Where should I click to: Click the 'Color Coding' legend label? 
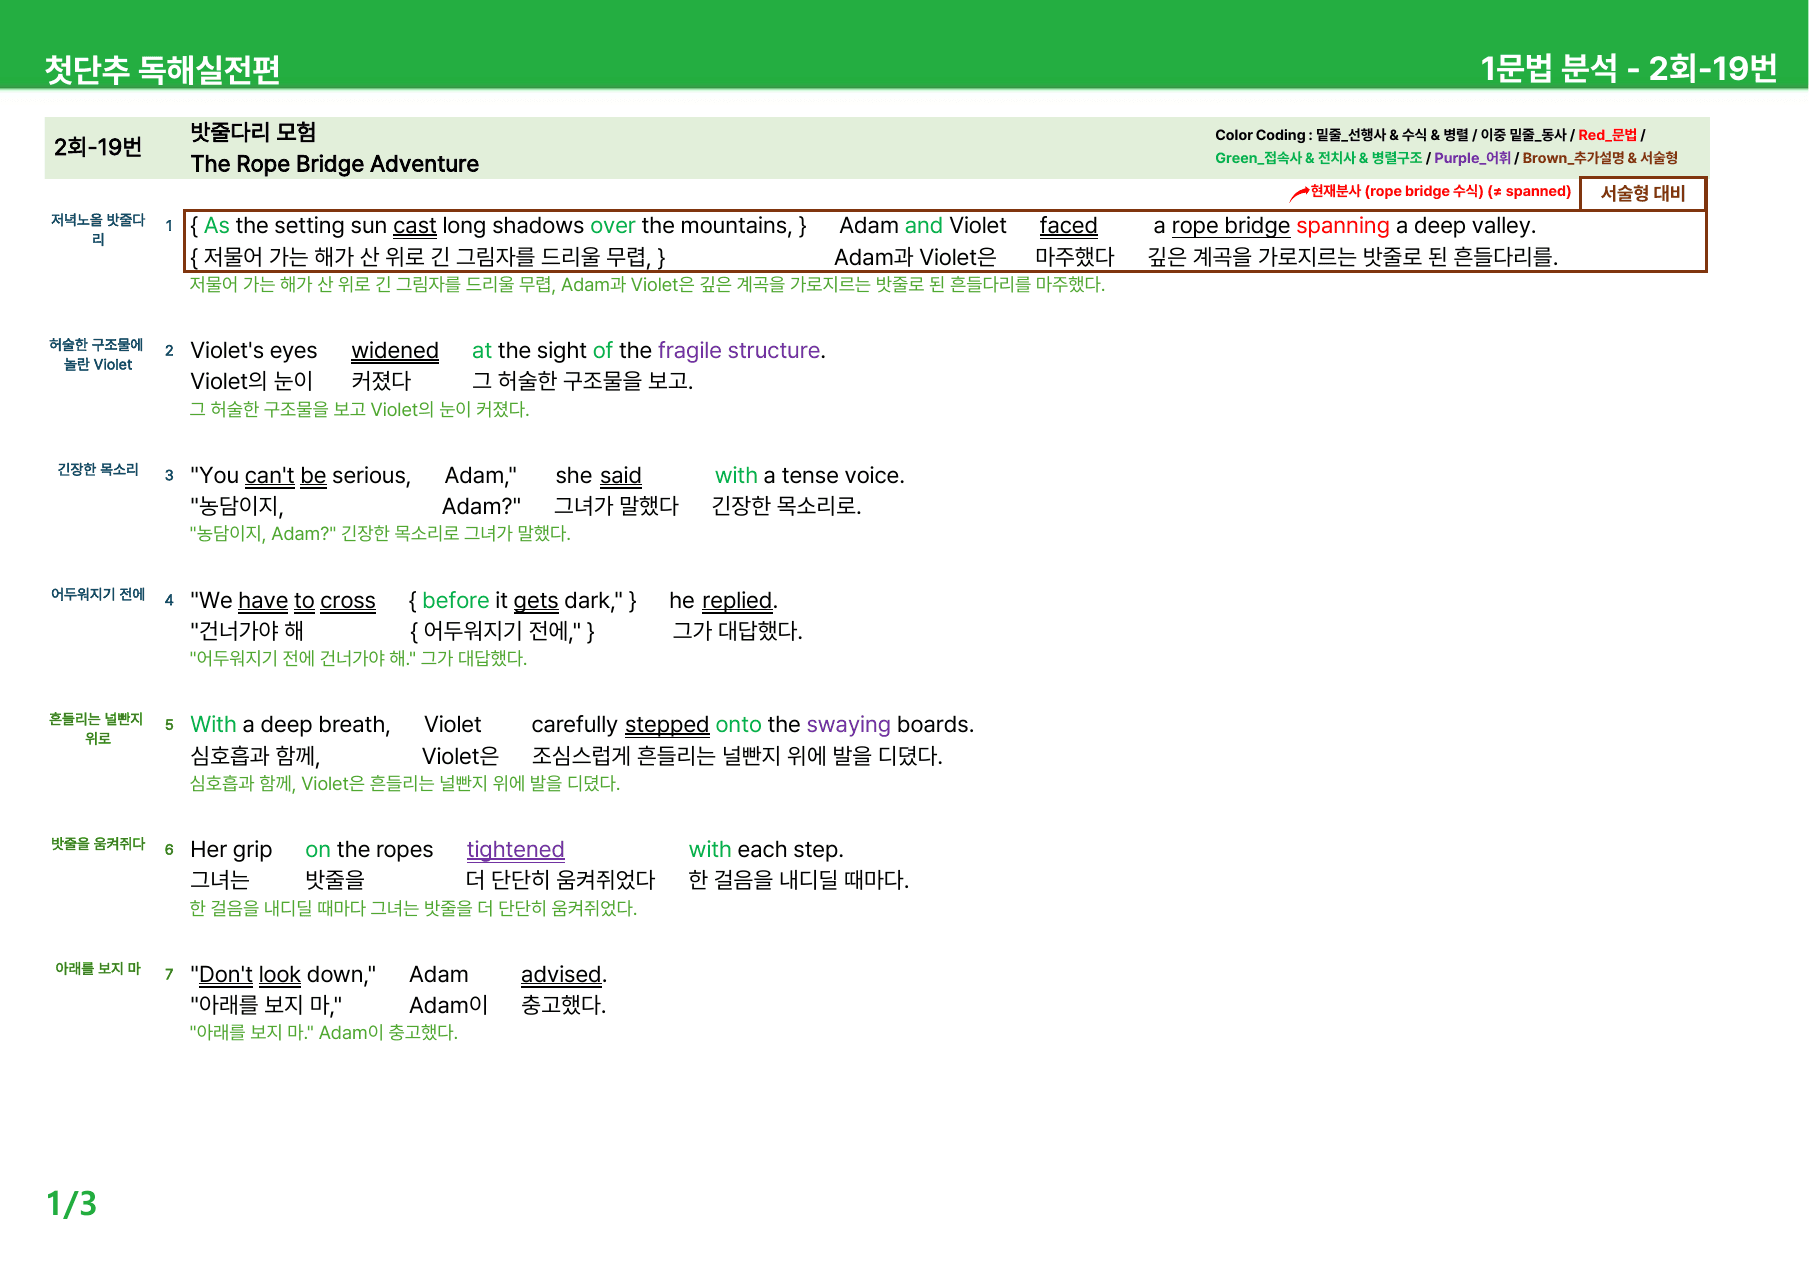point(1260,135)
